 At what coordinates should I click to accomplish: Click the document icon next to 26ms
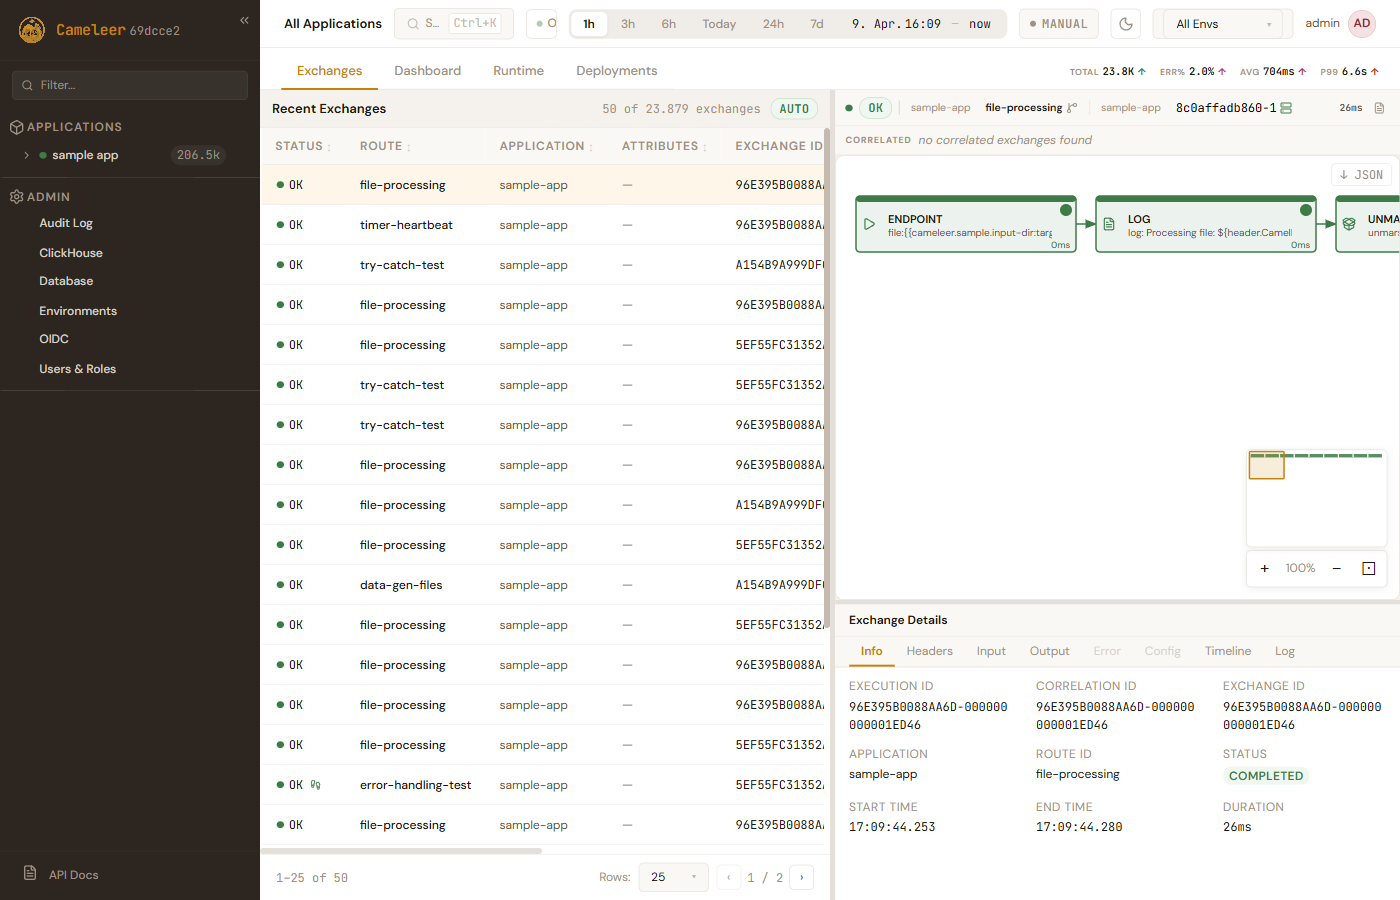(x=1379, y=108)
